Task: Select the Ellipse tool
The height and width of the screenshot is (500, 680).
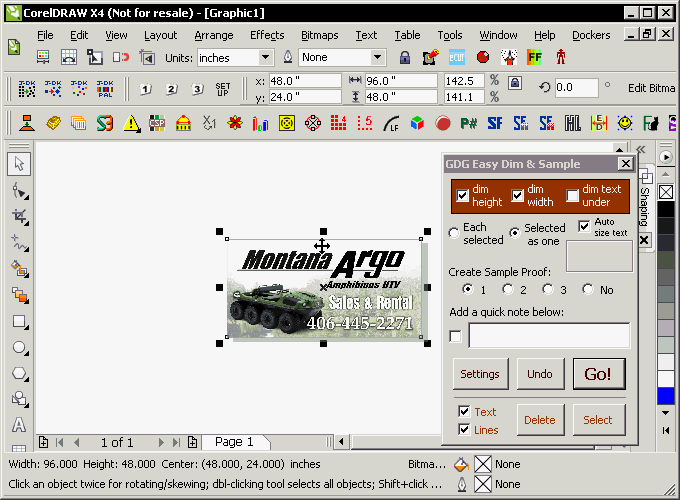Action: click(x=20, y=348)
